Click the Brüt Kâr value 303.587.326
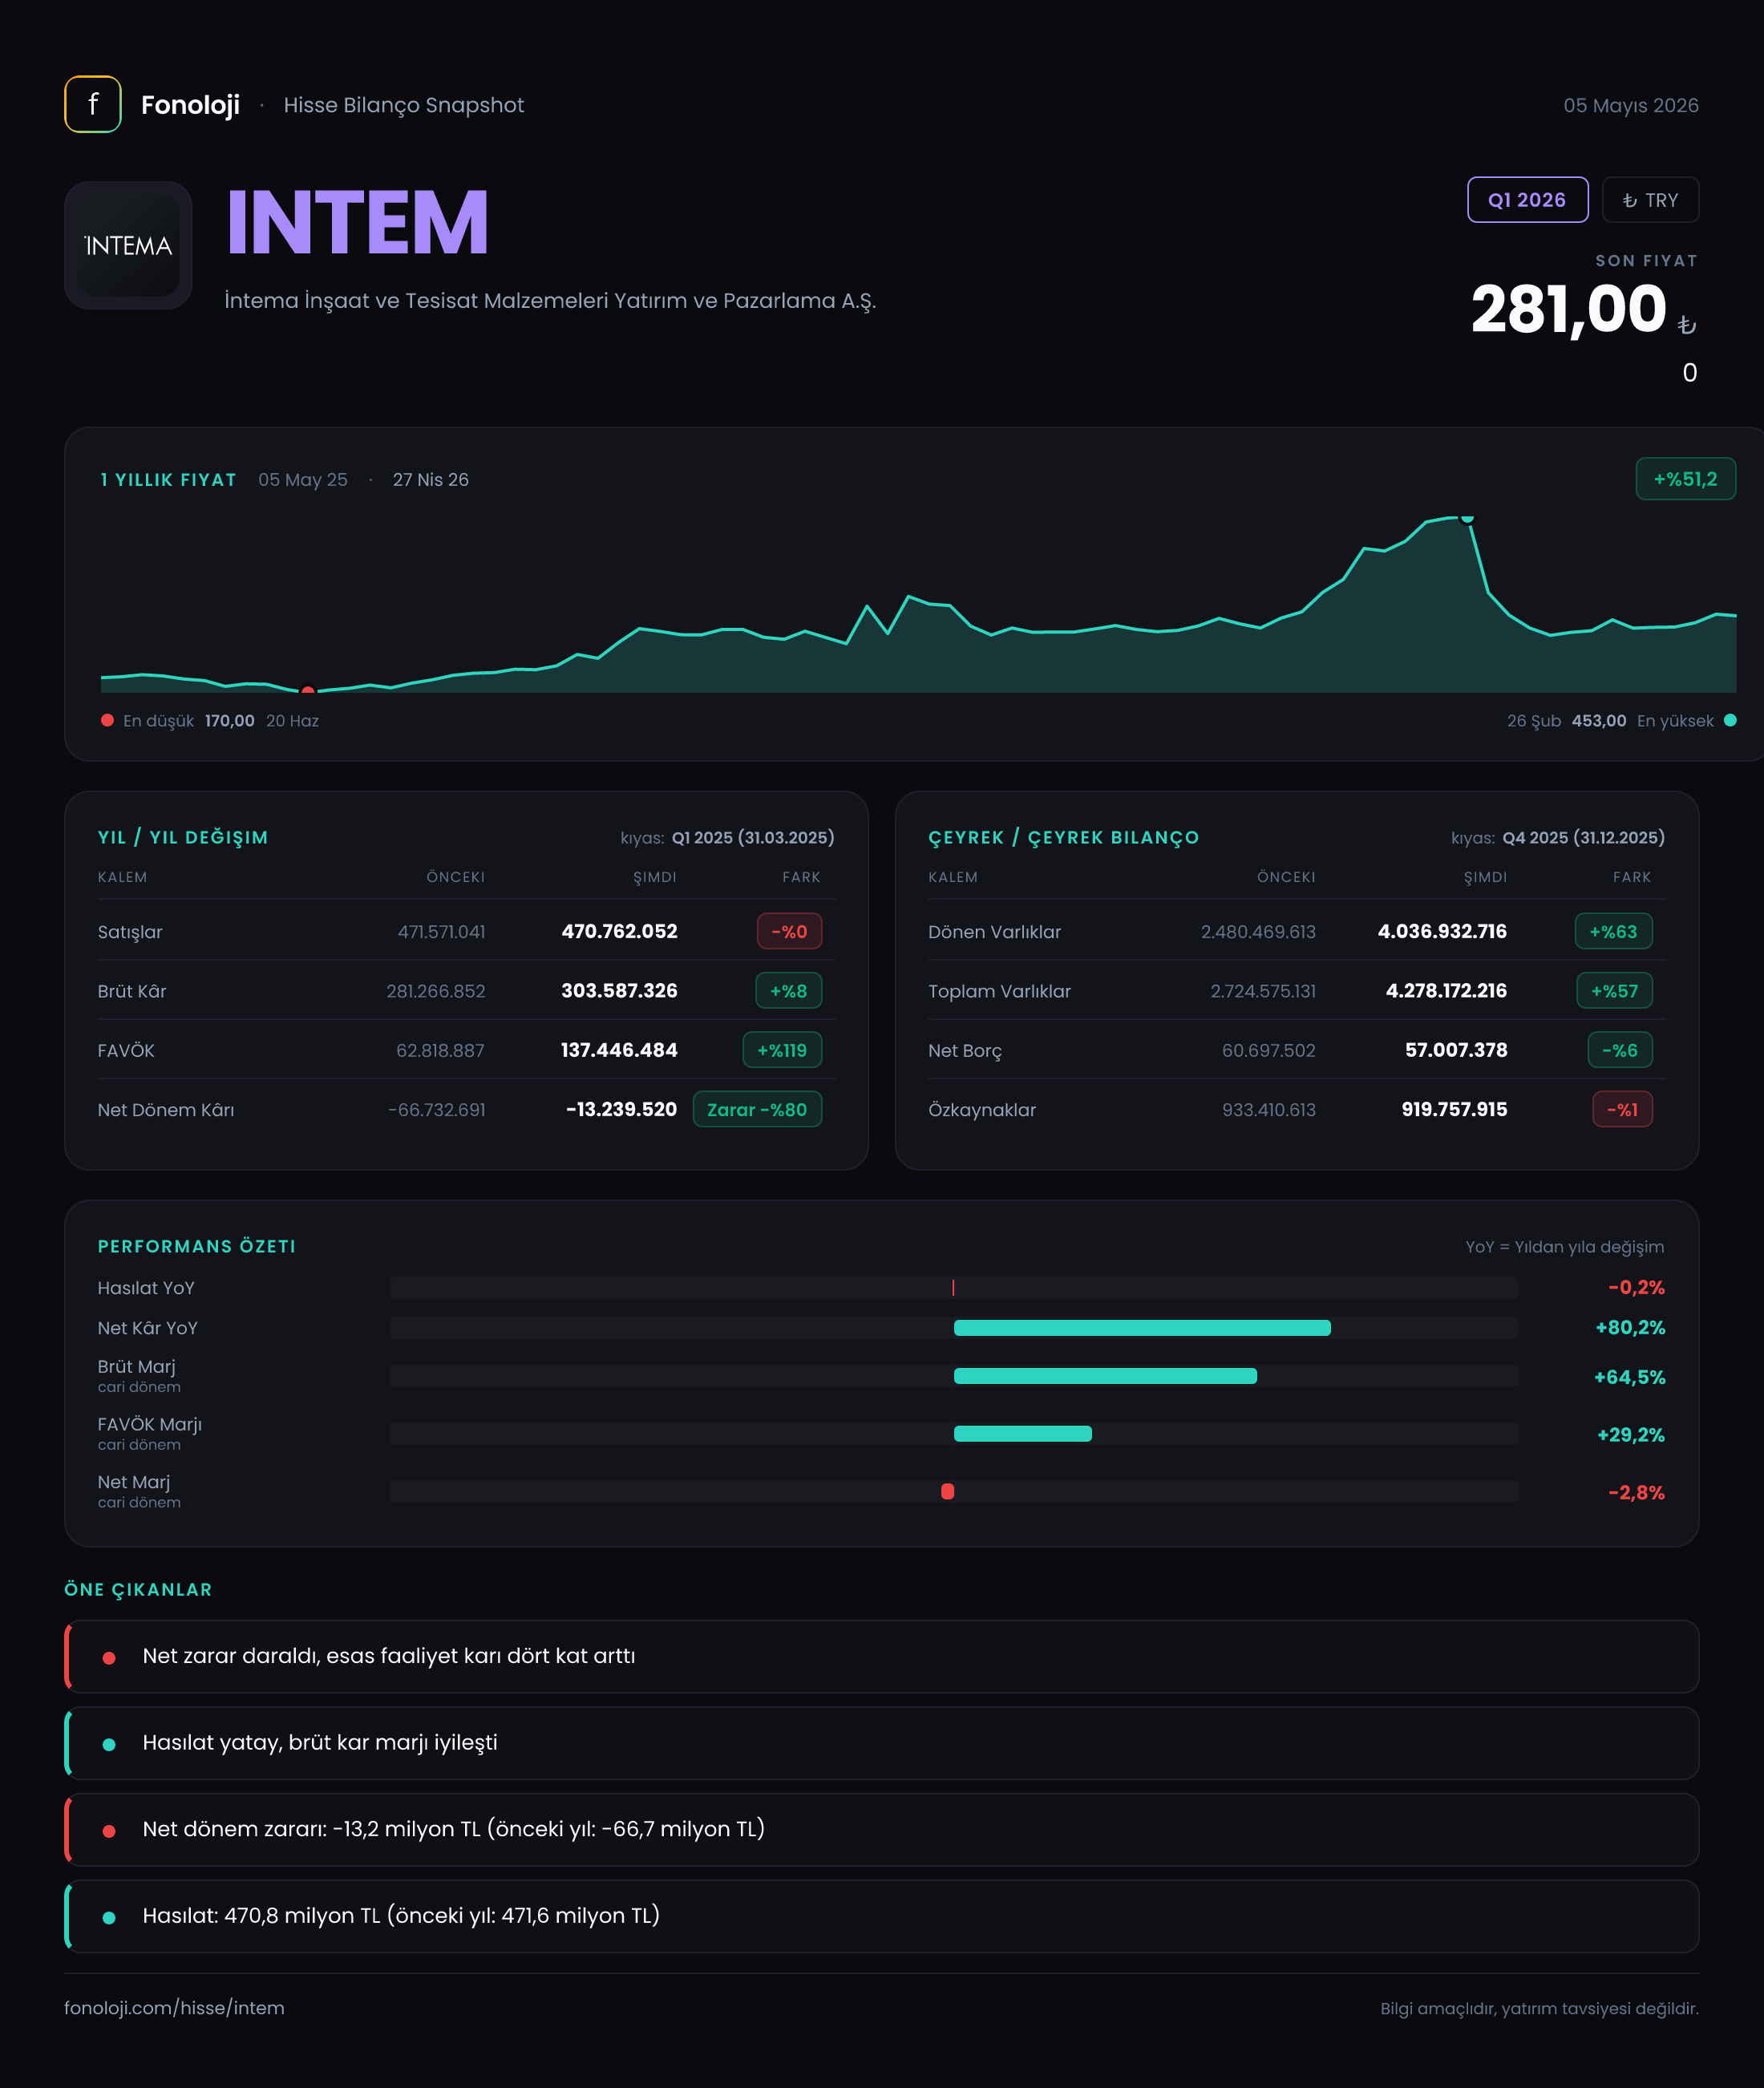This screenshot has height=2088, width=1764. (619, 990)
